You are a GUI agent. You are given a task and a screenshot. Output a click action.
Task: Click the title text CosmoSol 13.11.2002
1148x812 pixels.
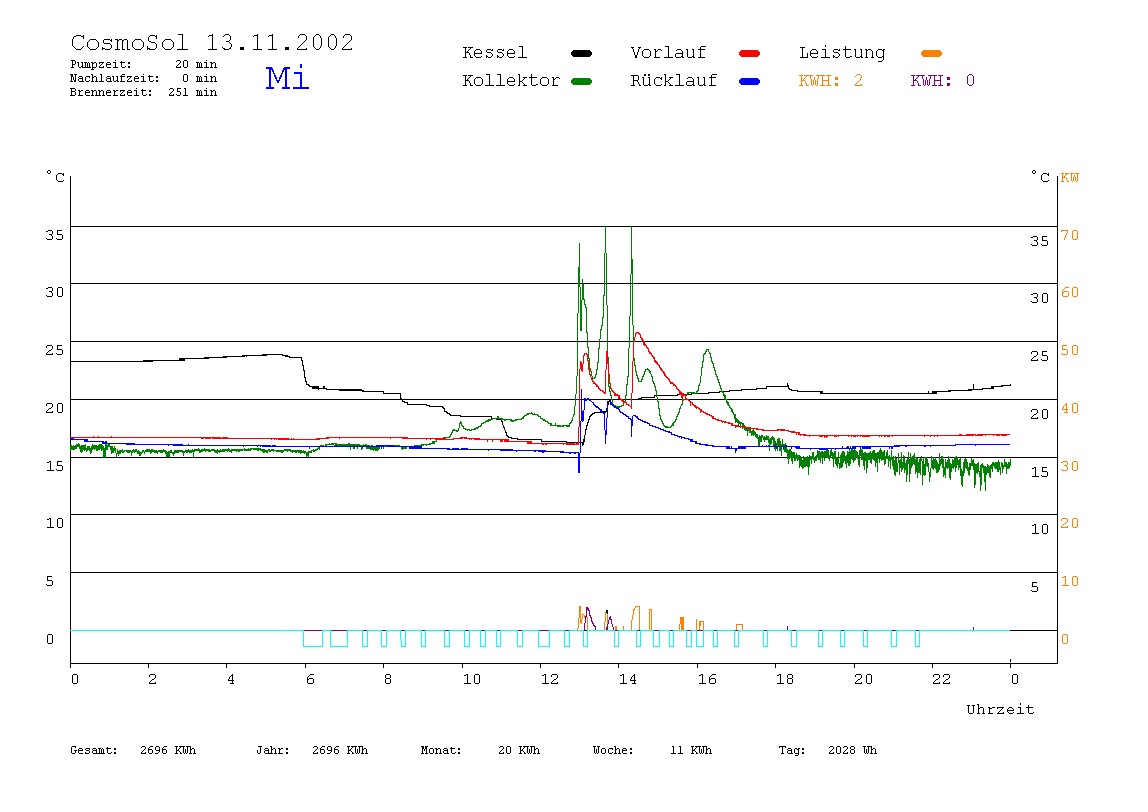pos(212,42)
